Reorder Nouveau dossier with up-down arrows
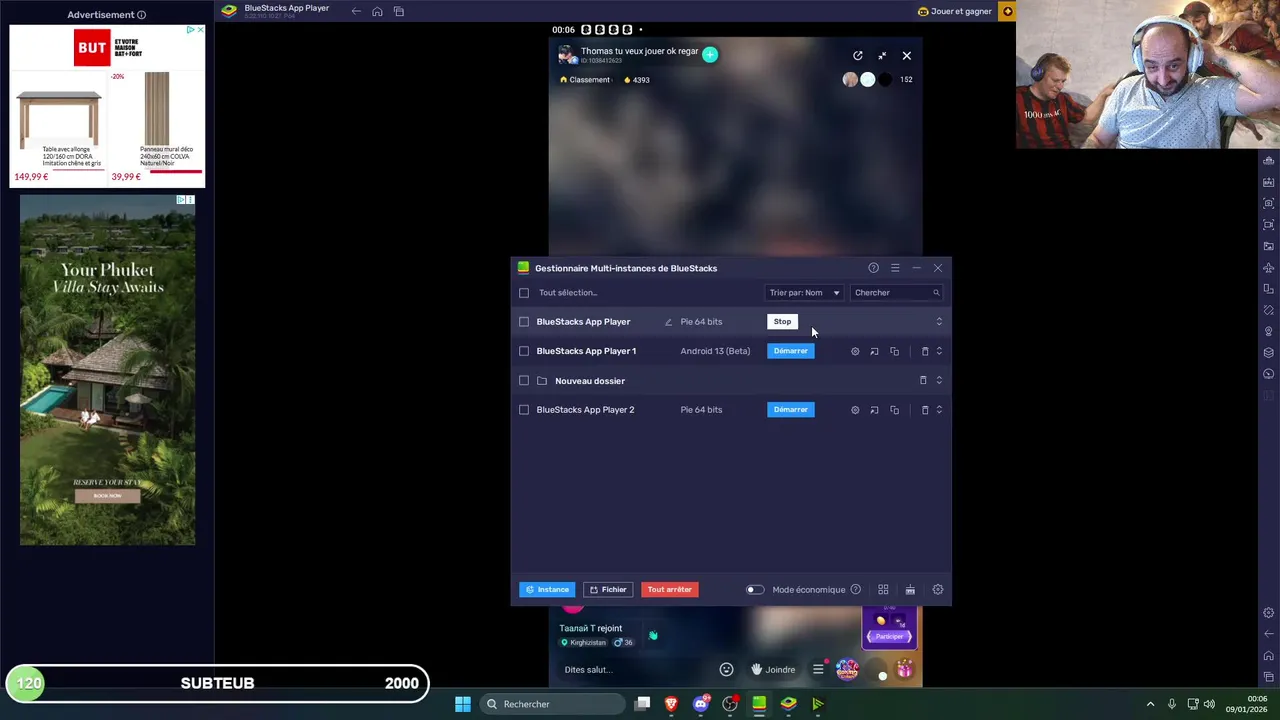 tap(939, 381)
